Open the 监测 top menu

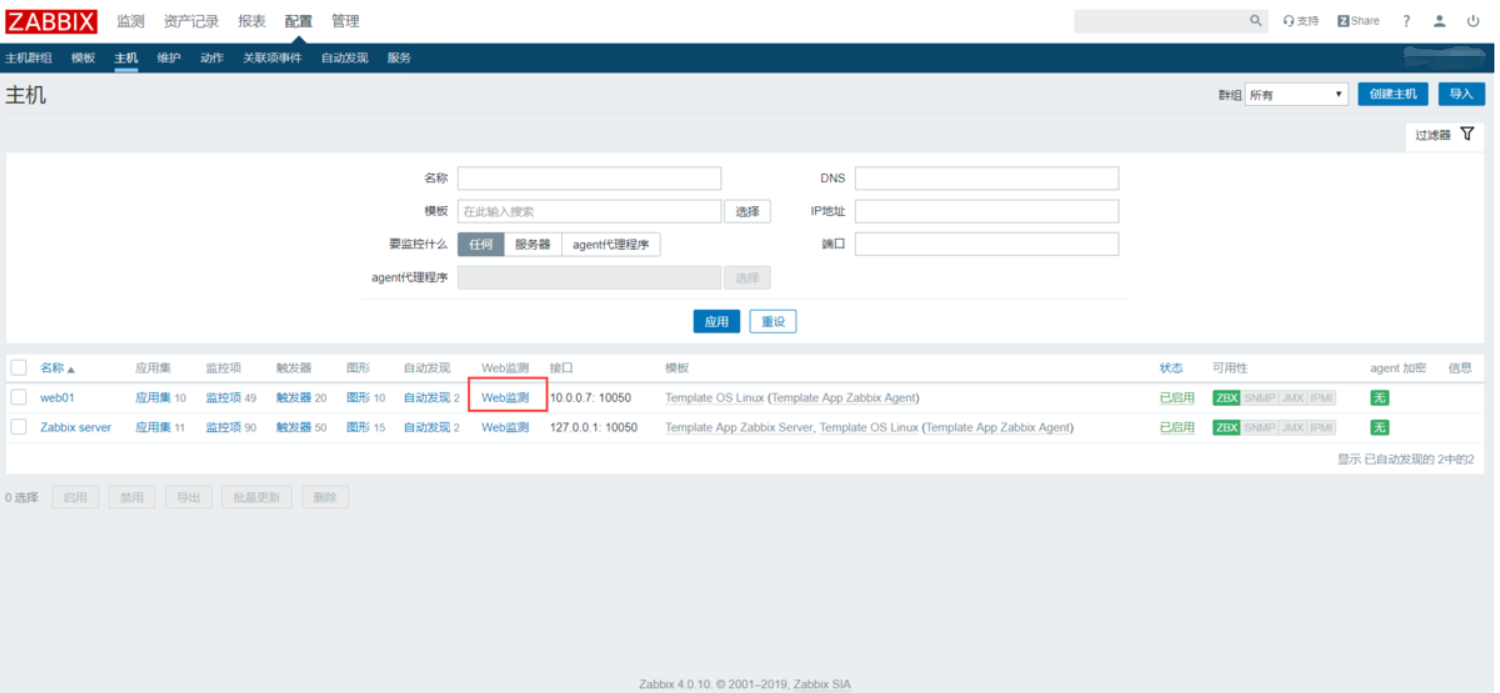(x=131, y=21)
